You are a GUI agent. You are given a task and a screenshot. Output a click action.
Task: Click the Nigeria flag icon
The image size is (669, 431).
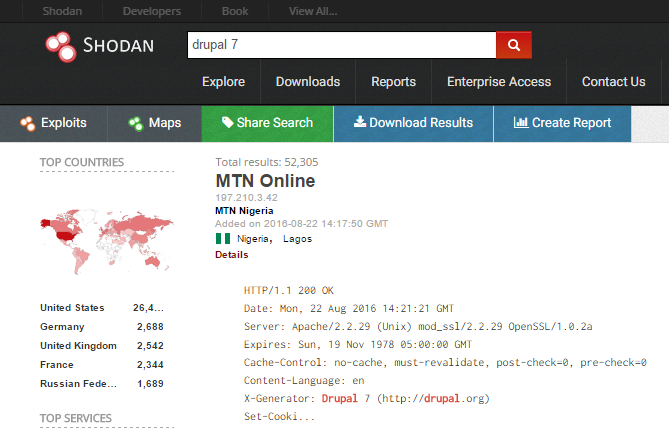coord(223,239)
